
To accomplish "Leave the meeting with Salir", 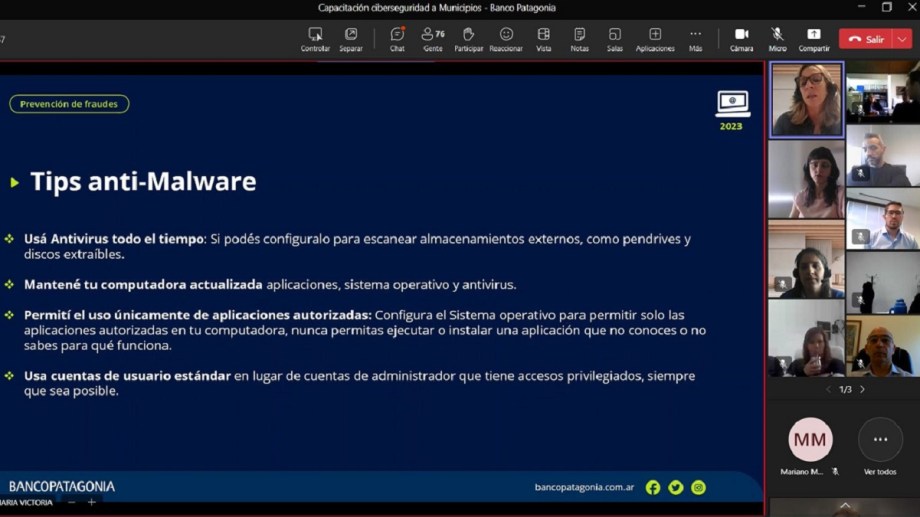I will [866, 39].
